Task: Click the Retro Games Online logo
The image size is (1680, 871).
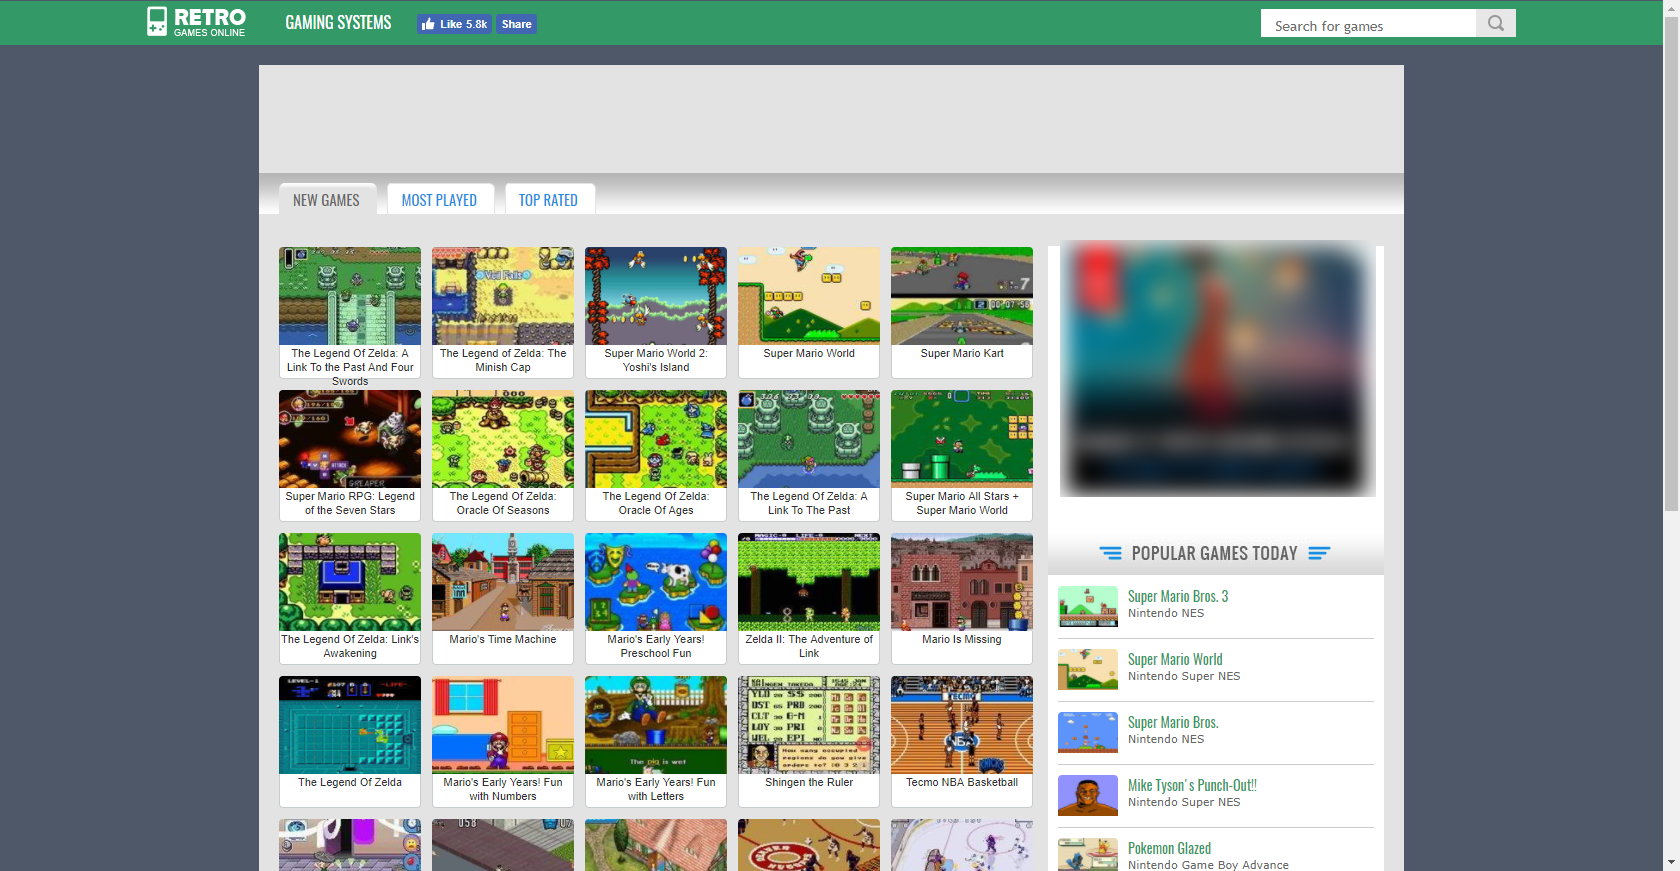Action: click(196, 22)
